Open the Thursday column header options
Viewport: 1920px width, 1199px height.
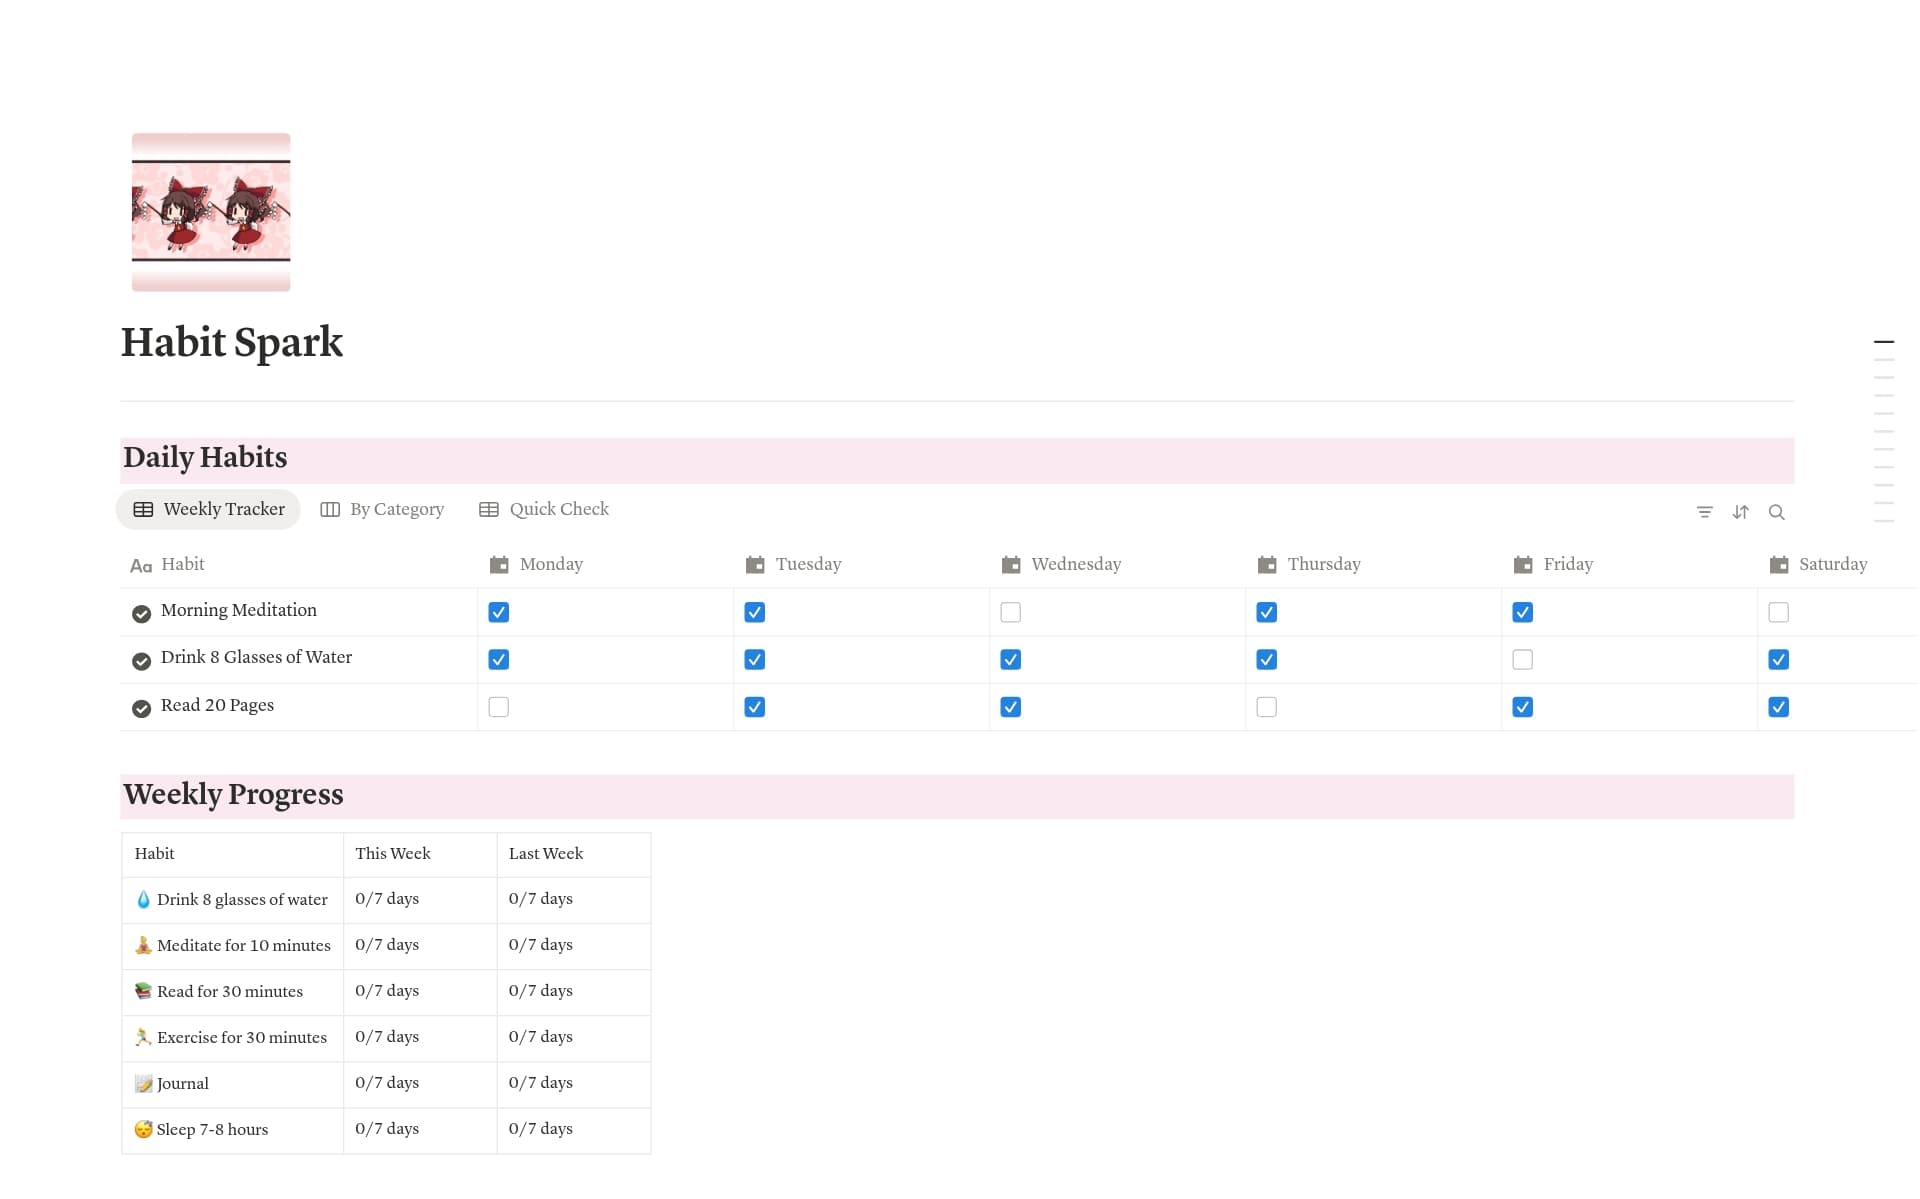tap(1324, 563)
